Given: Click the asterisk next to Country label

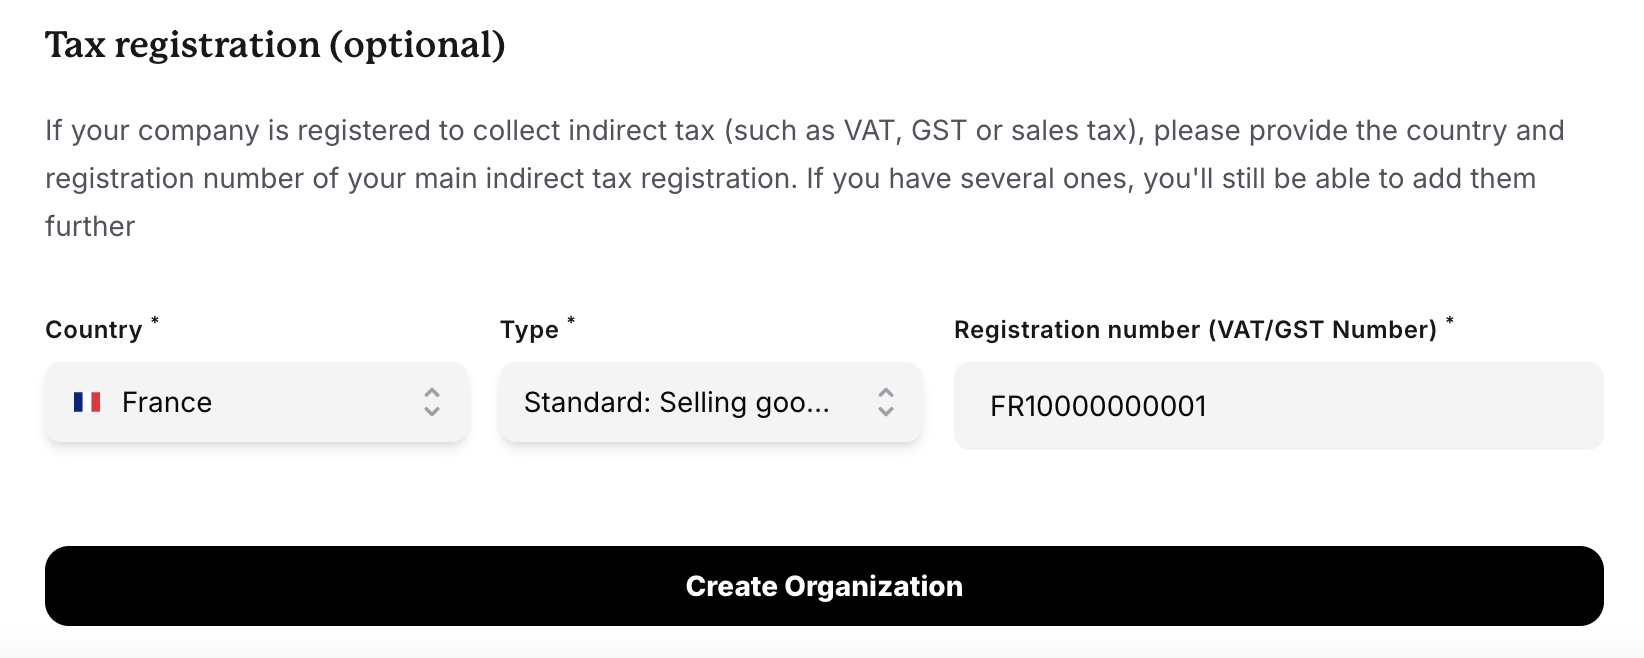Looking at the screenshot, I should (155, 320).
